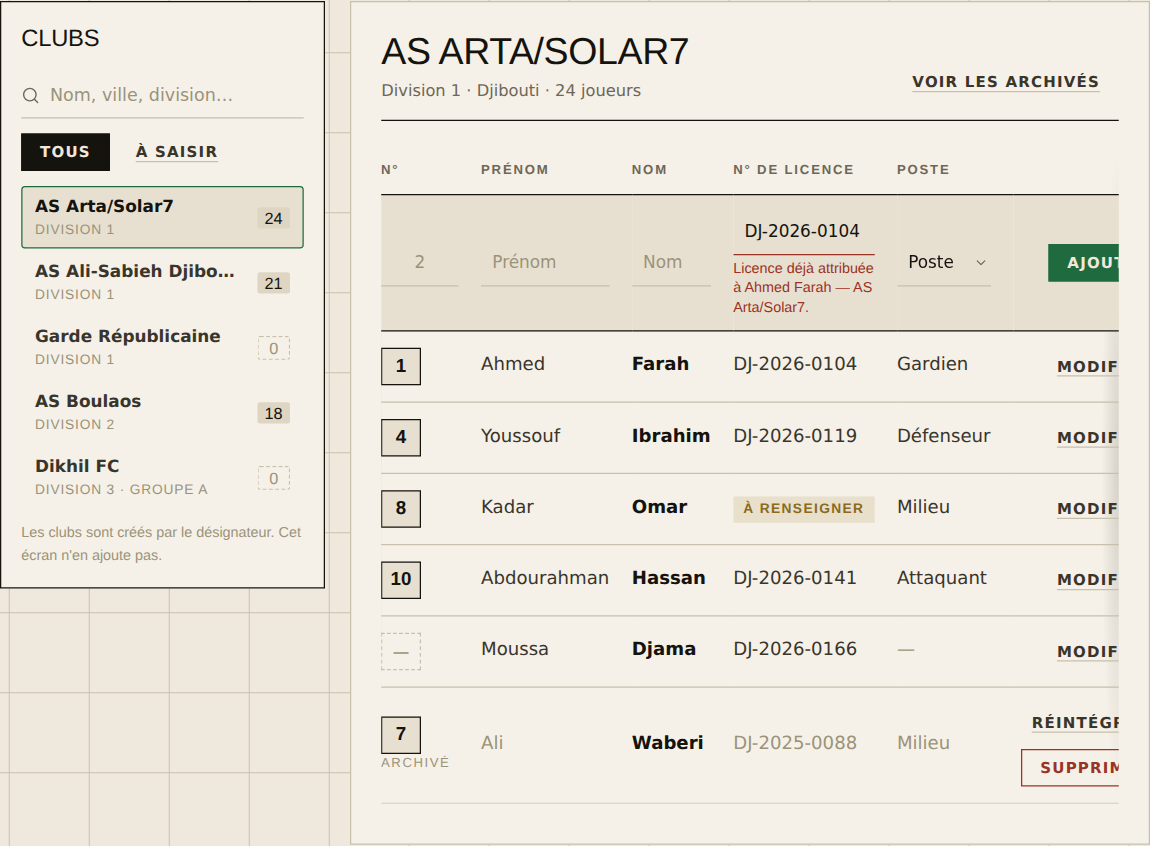
Task: Open the AS Boulaos club
Action: [x=162, y=412]
